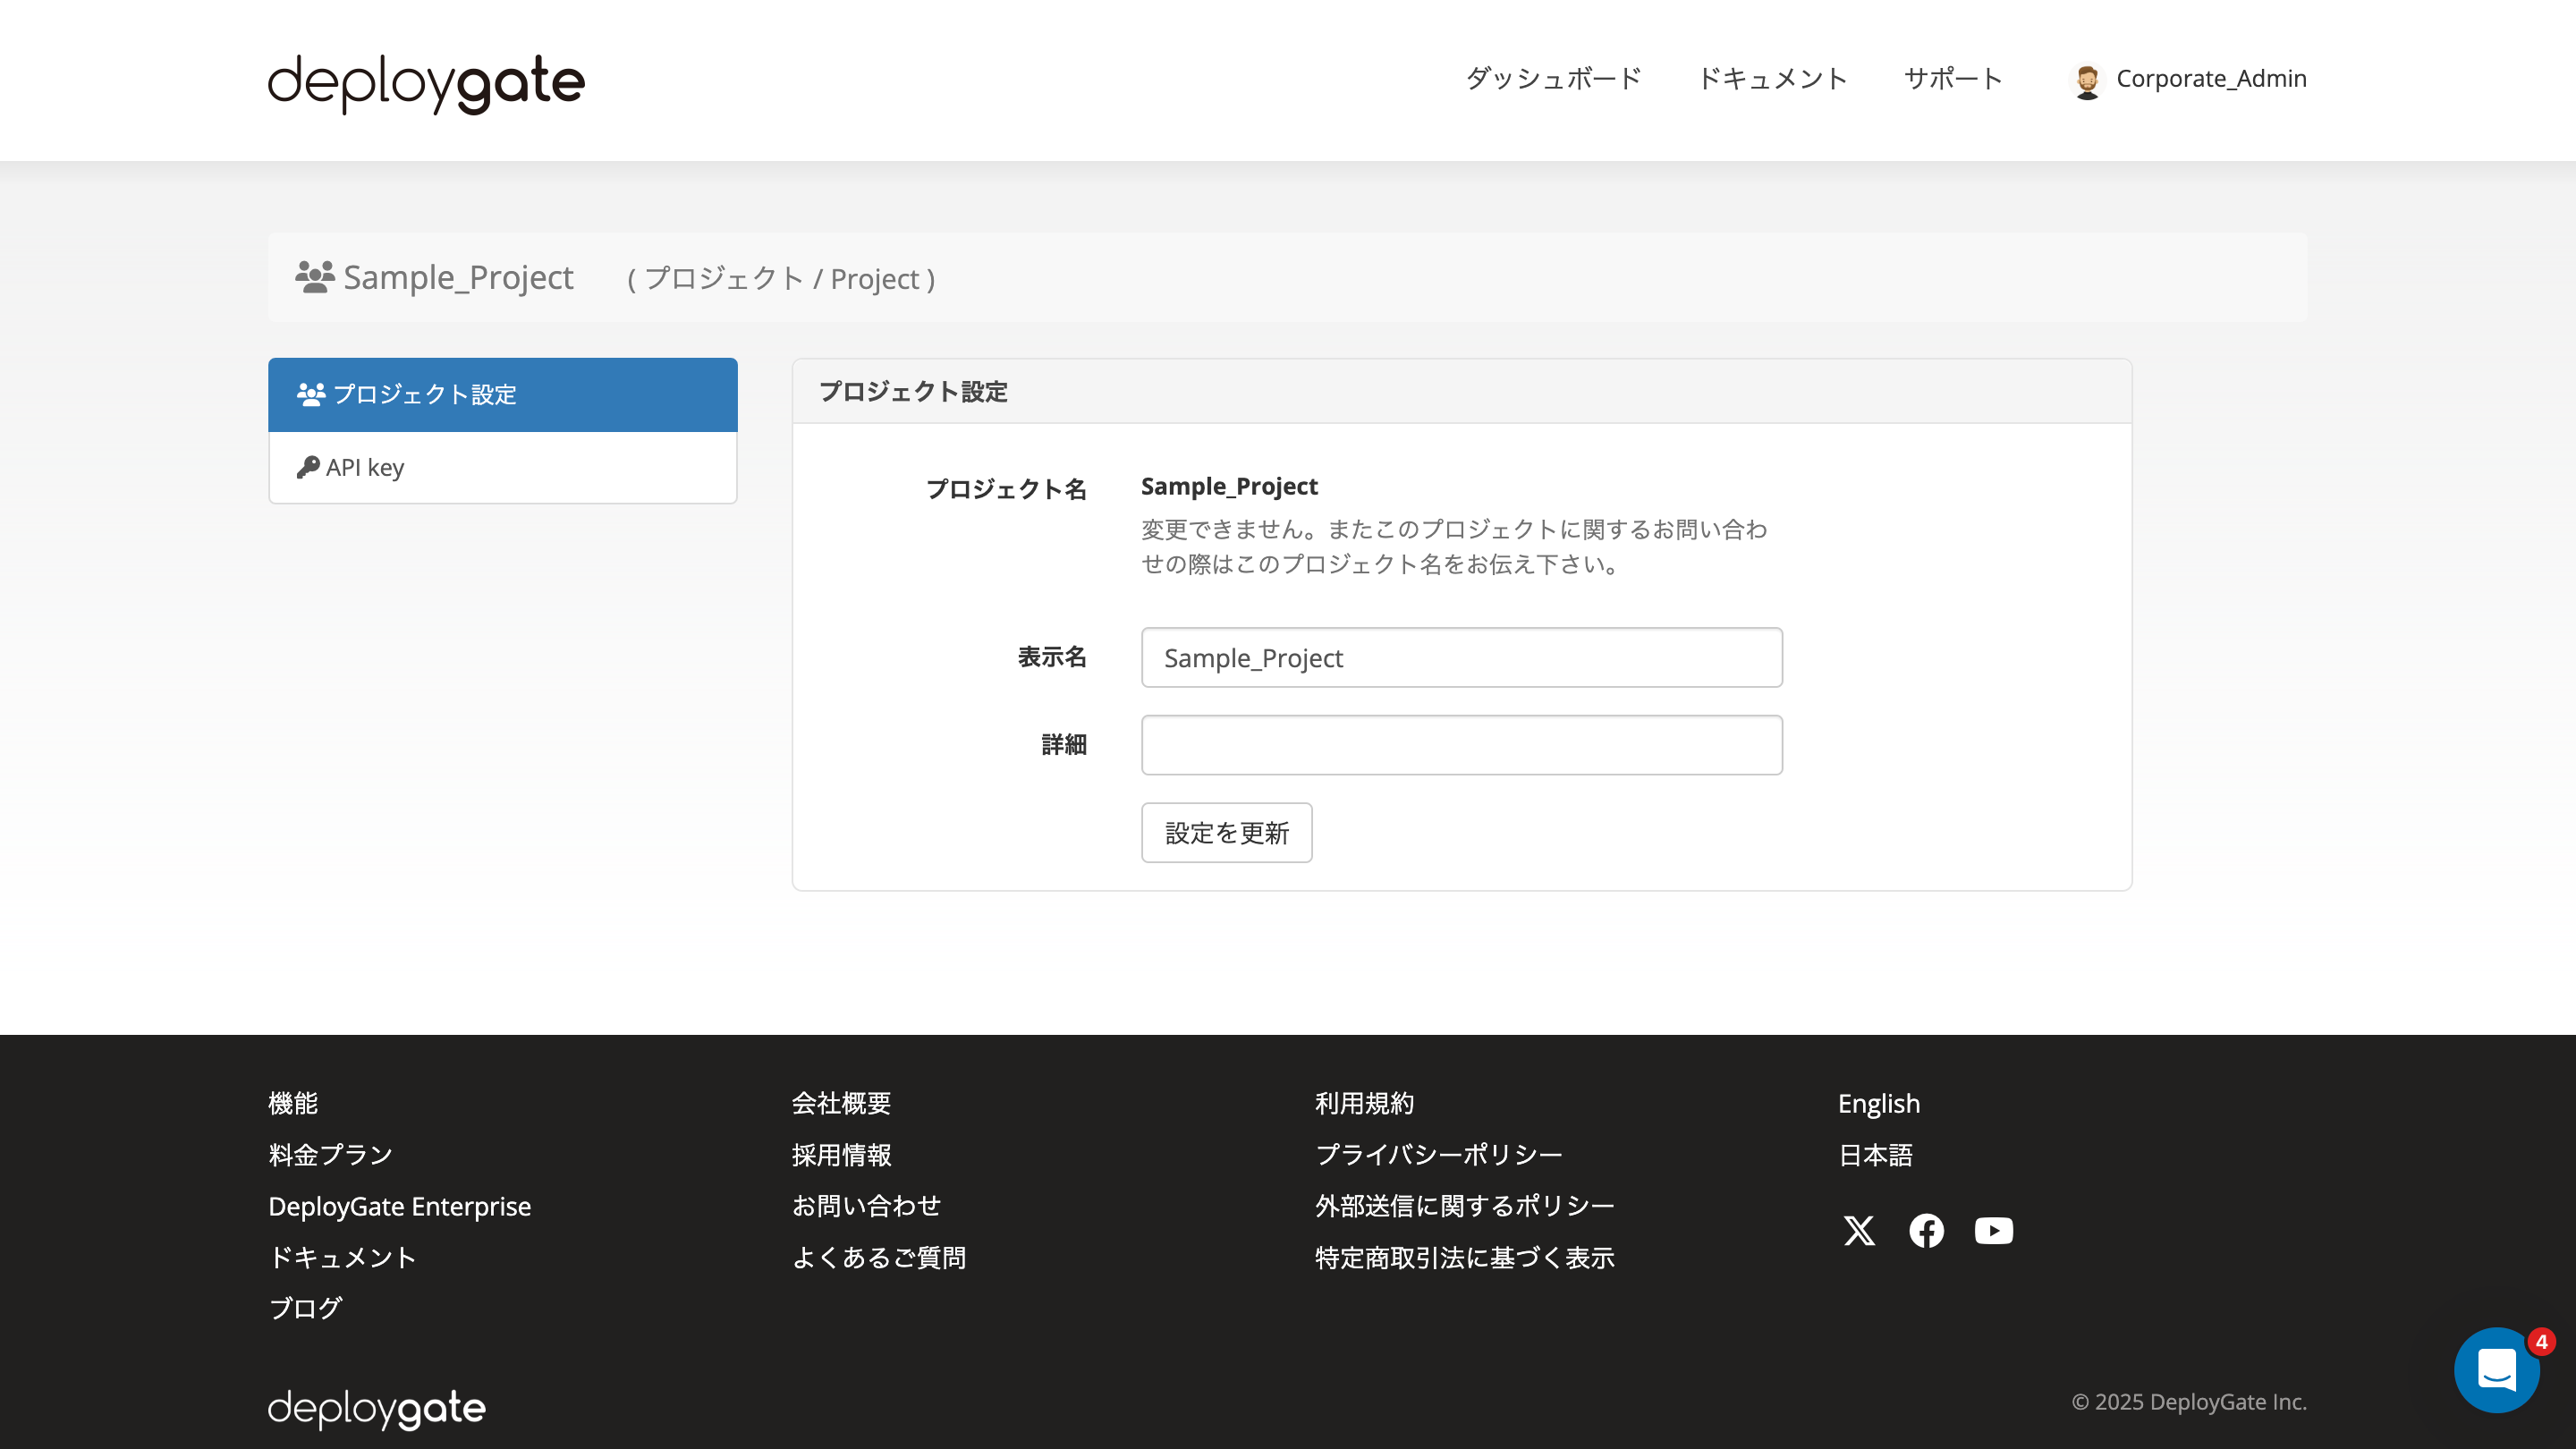The height and width of the screenshot is (1449, 2576).
Task: Open the サポート navigation item
Action: [x=1953, y=79]
